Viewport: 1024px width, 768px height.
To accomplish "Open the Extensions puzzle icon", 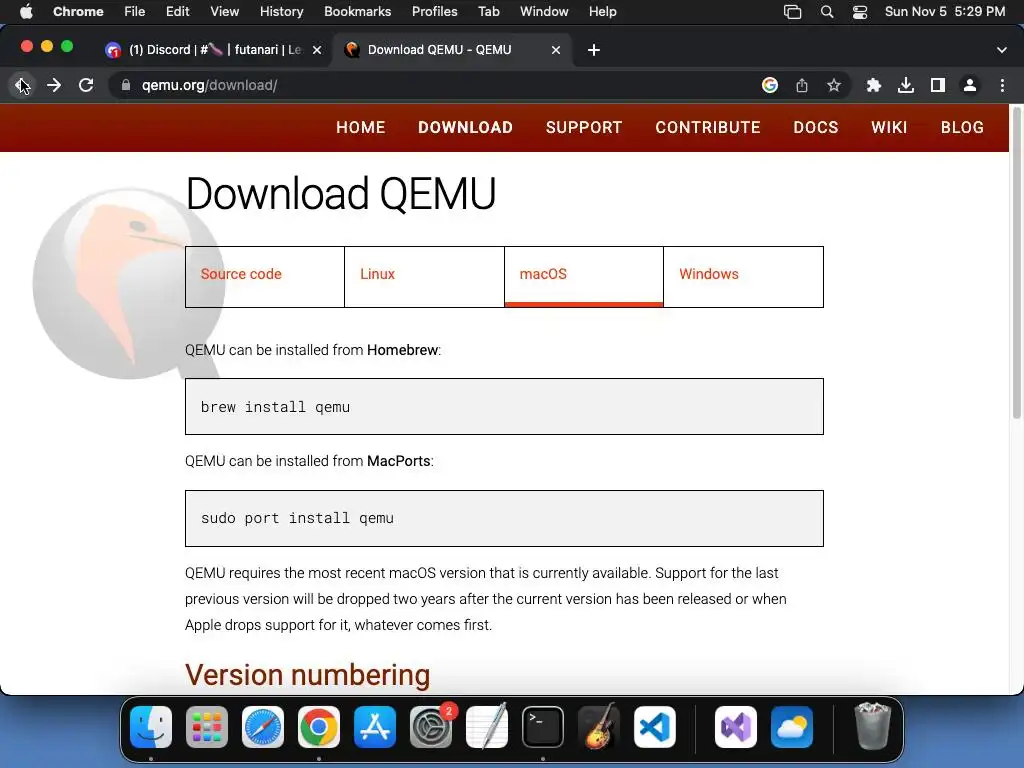I will pos(874,85).
